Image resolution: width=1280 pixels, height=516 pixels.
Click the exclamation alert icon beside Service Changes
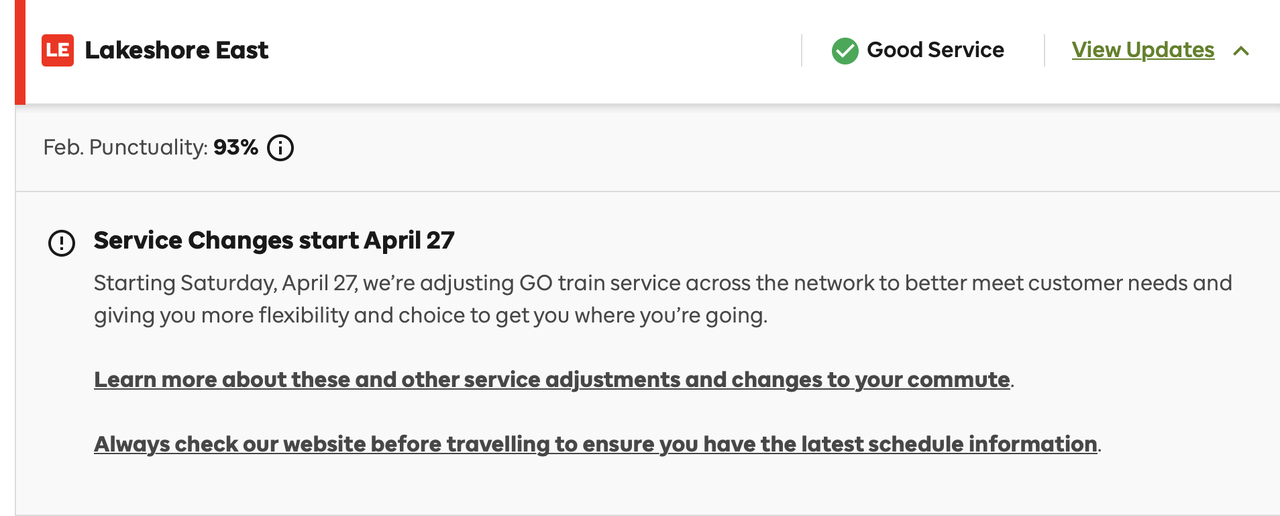pos(62,242)
